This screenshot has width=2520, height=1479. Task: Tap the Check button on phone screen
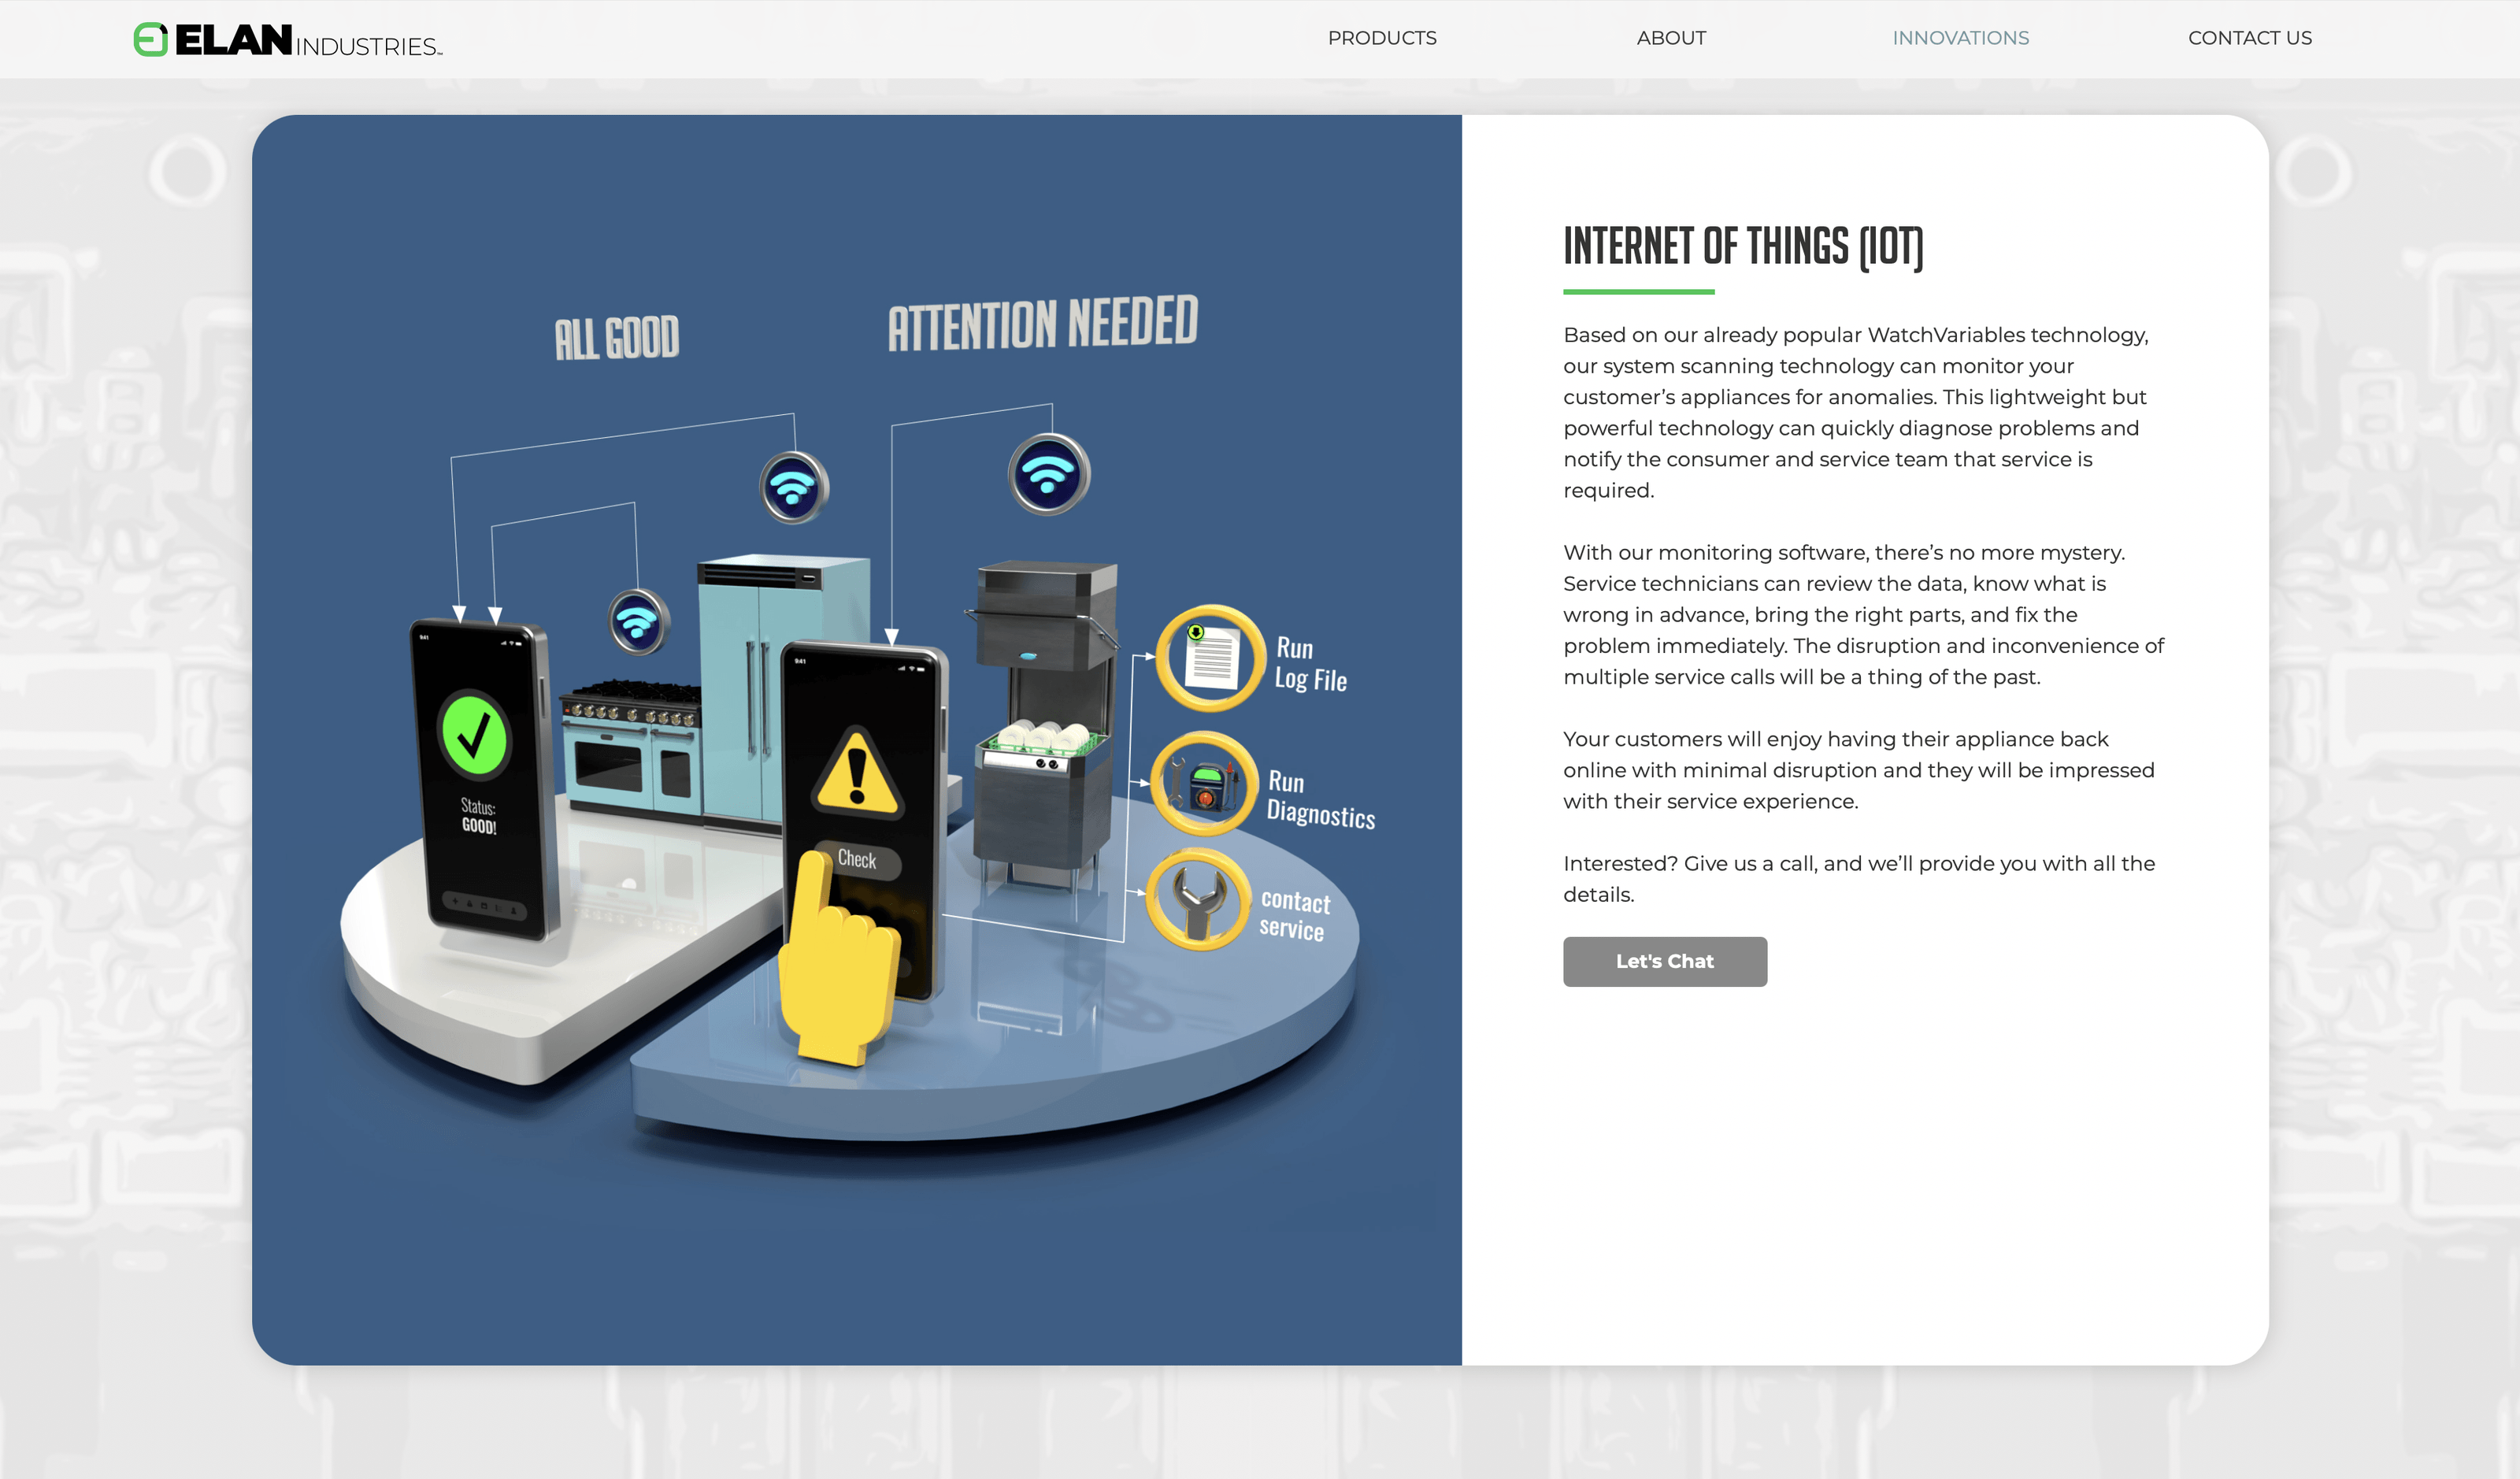tap(858, 859)
